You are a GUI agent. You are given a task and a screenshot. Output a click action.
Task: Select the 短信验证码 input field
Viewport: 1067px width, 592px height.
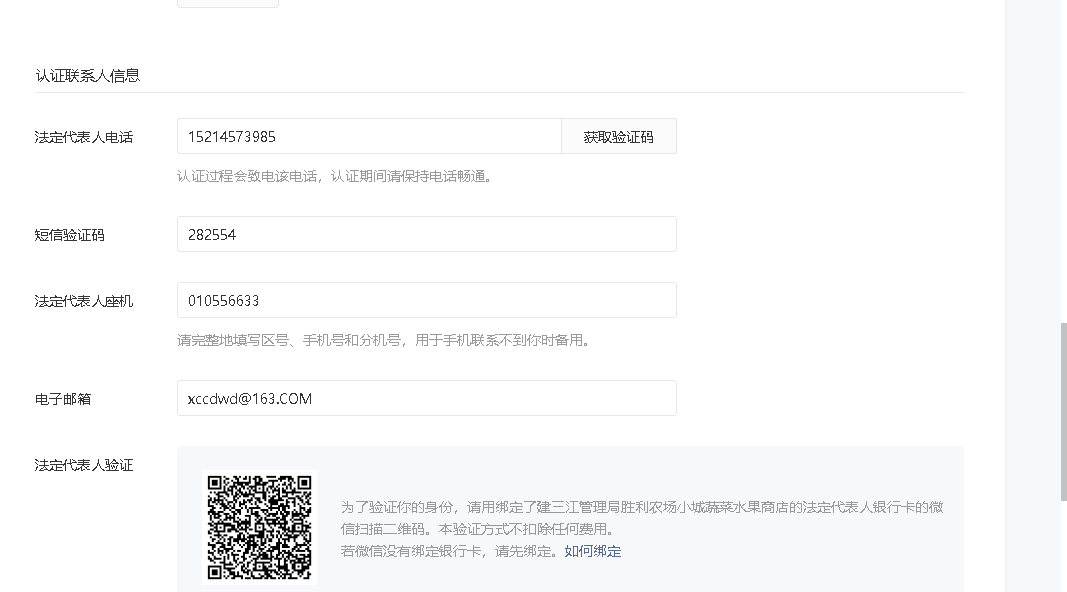click(427, 234)
